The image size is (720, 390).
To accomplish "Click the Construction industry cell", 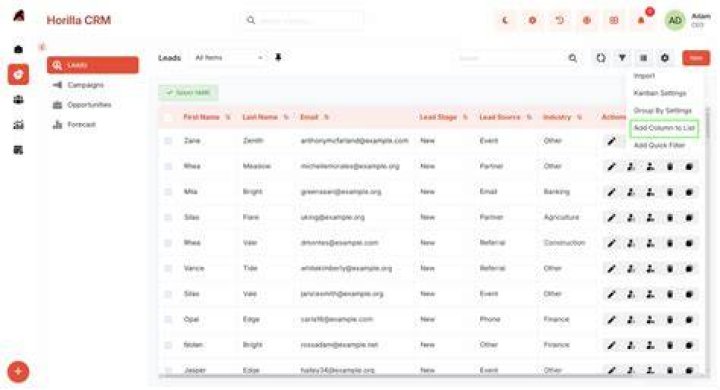I will (x=564, y=243).
